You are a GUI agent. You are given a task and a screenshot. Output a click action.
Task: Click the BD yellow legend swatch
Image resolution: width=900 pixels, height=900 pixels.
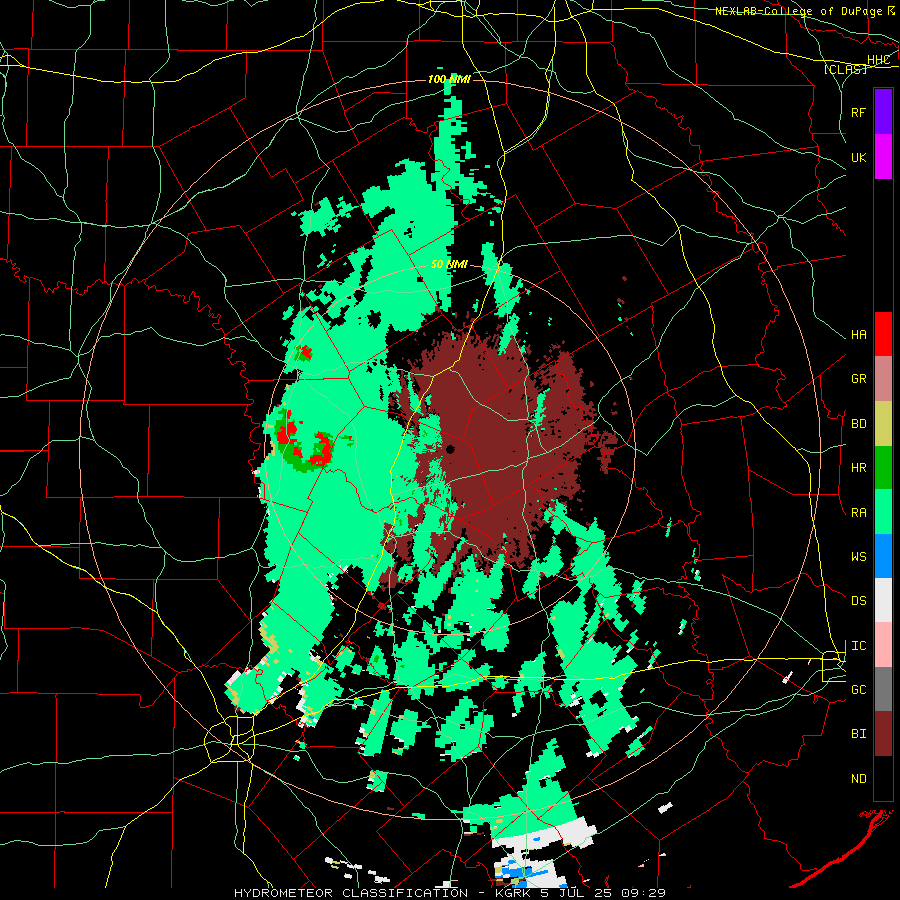point(883,423)
